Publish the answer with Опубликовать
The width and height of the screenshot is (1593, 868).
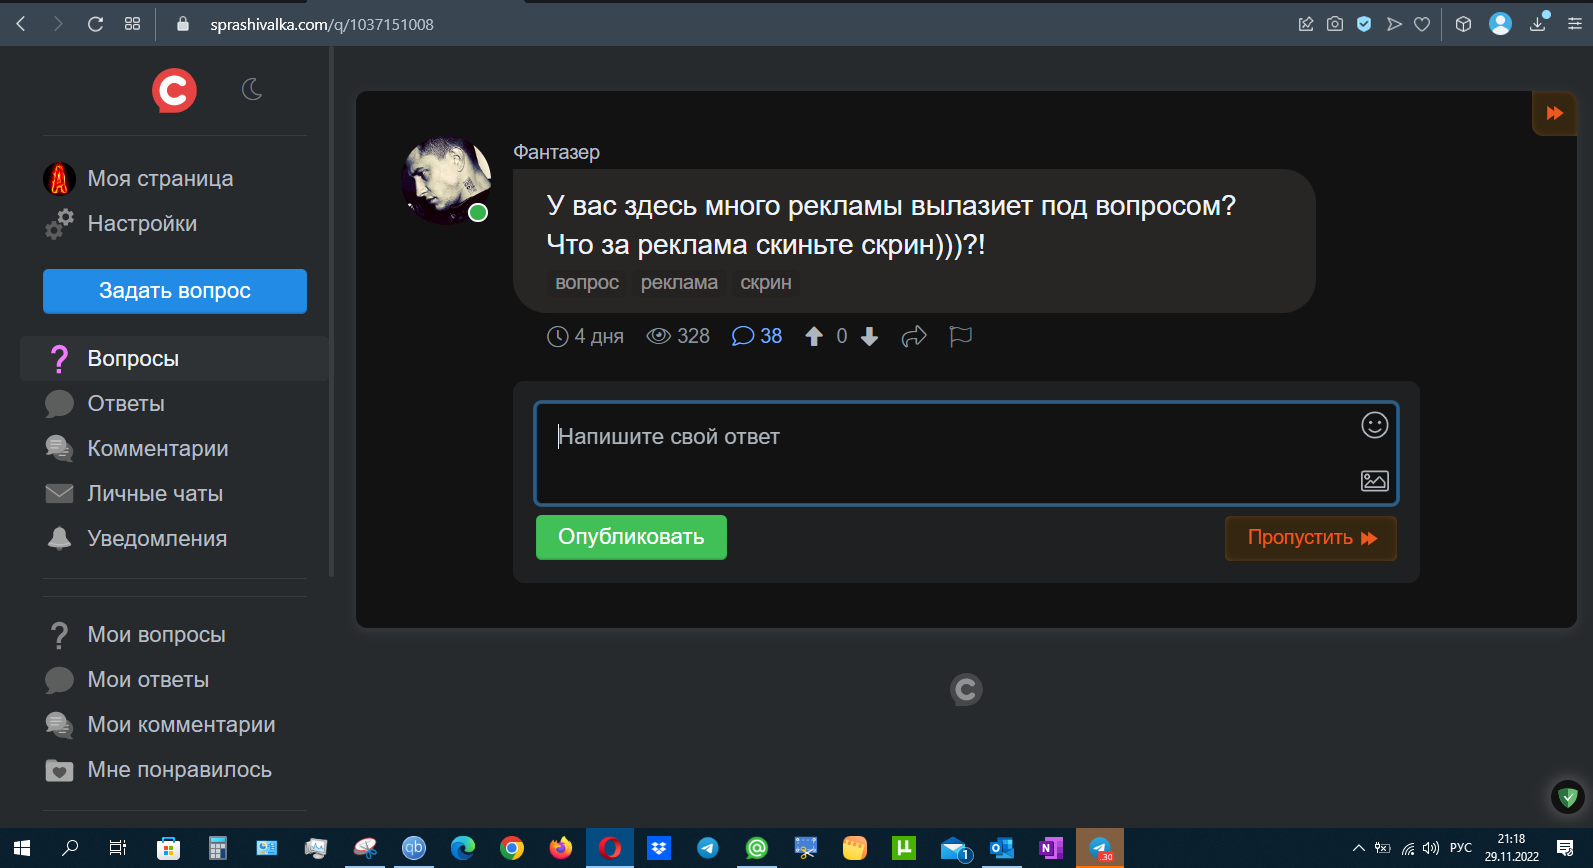click(x=631, y=537)
